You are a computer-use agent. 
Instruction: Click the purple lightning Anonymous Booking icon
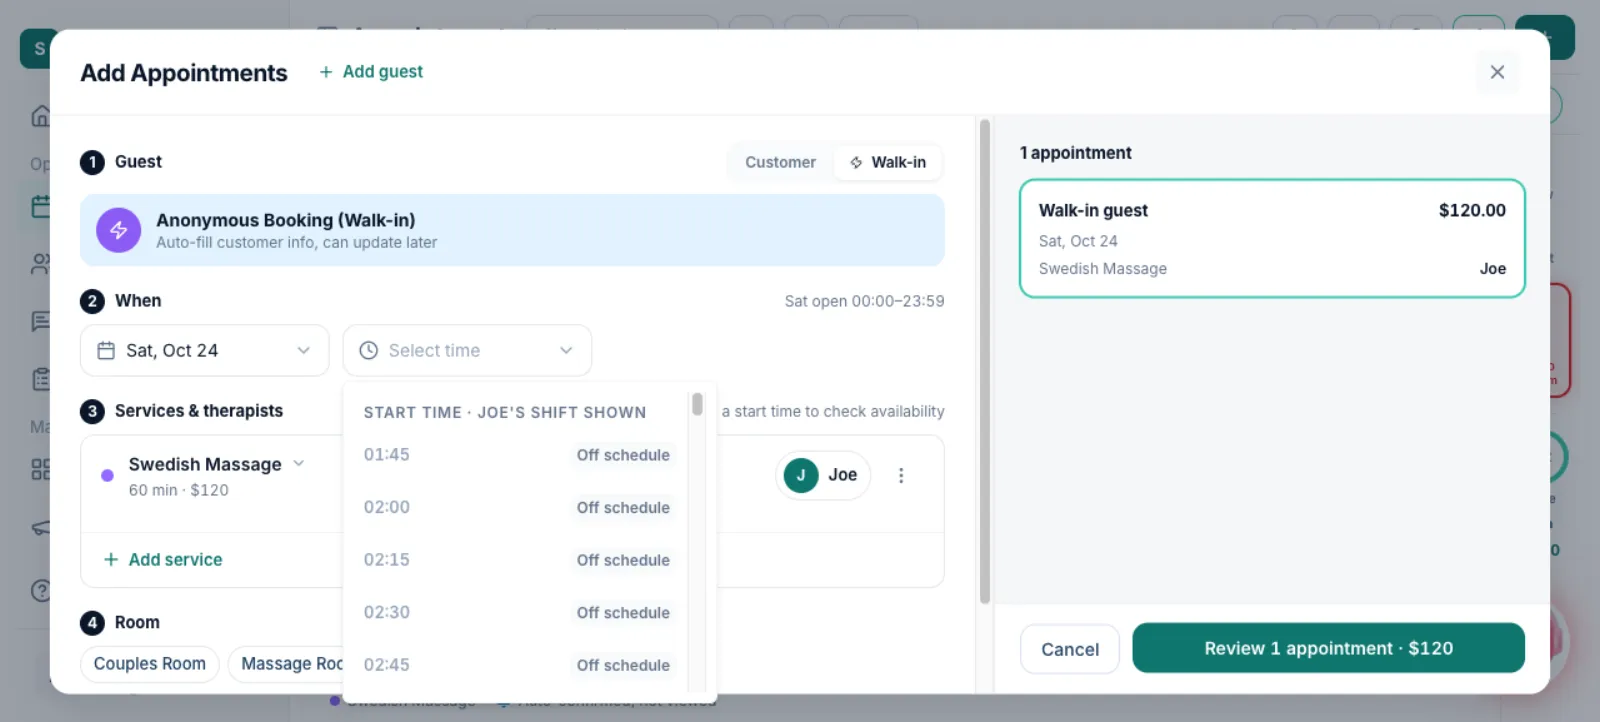pyautogui.click(x=118, y=230)
